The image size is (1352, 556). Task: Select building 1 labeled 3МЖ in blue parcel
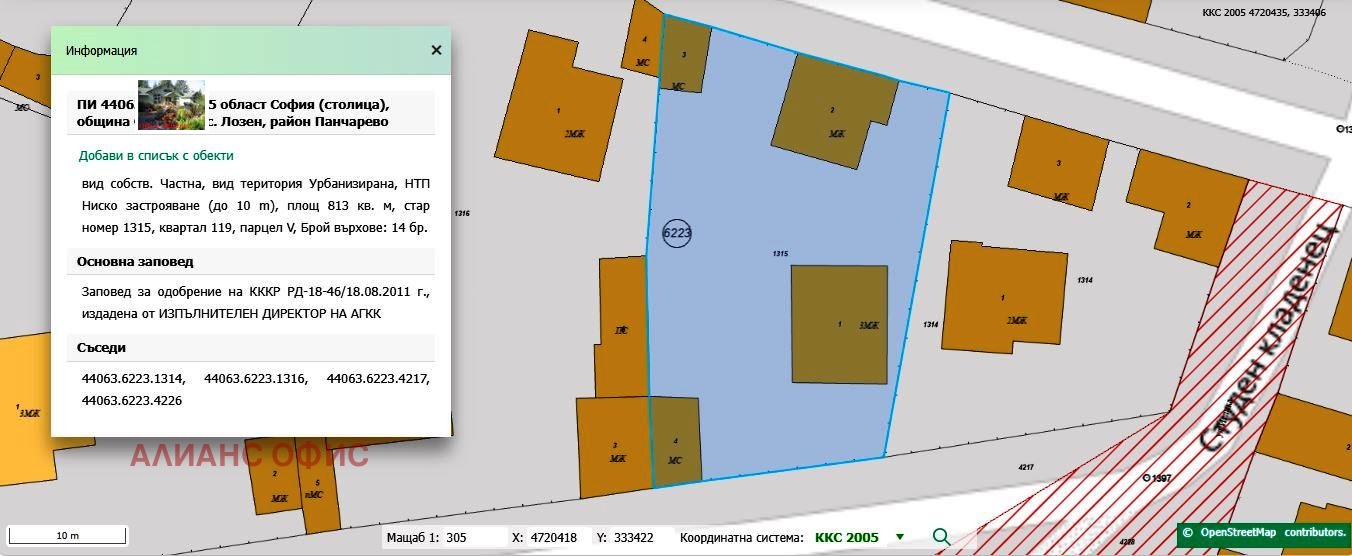[x=839, y=324]
